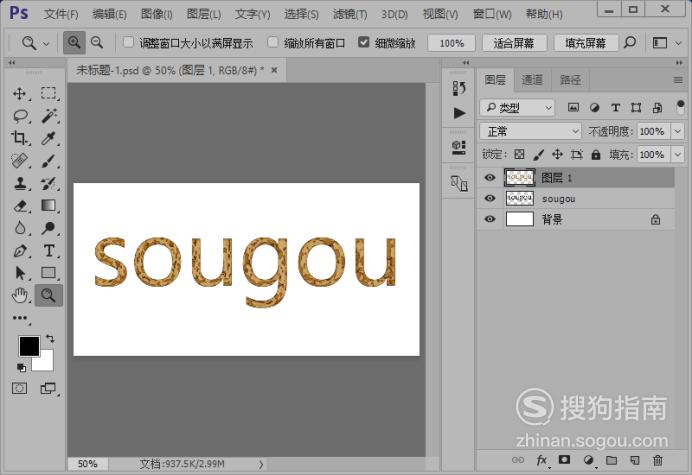
Task: Click the delete layer trash icon
Action: click(658, 460)
